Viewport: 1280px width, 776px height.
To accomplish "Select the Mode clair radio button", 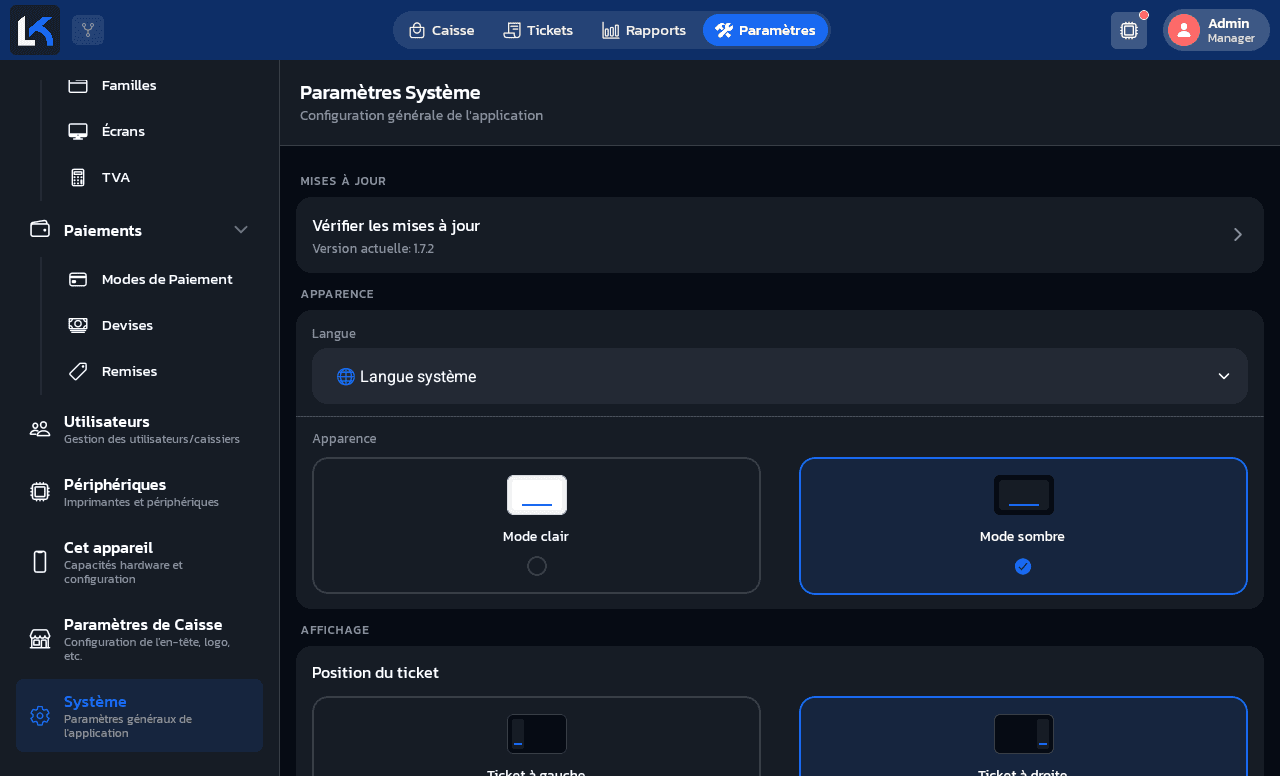I will (537, 566).
